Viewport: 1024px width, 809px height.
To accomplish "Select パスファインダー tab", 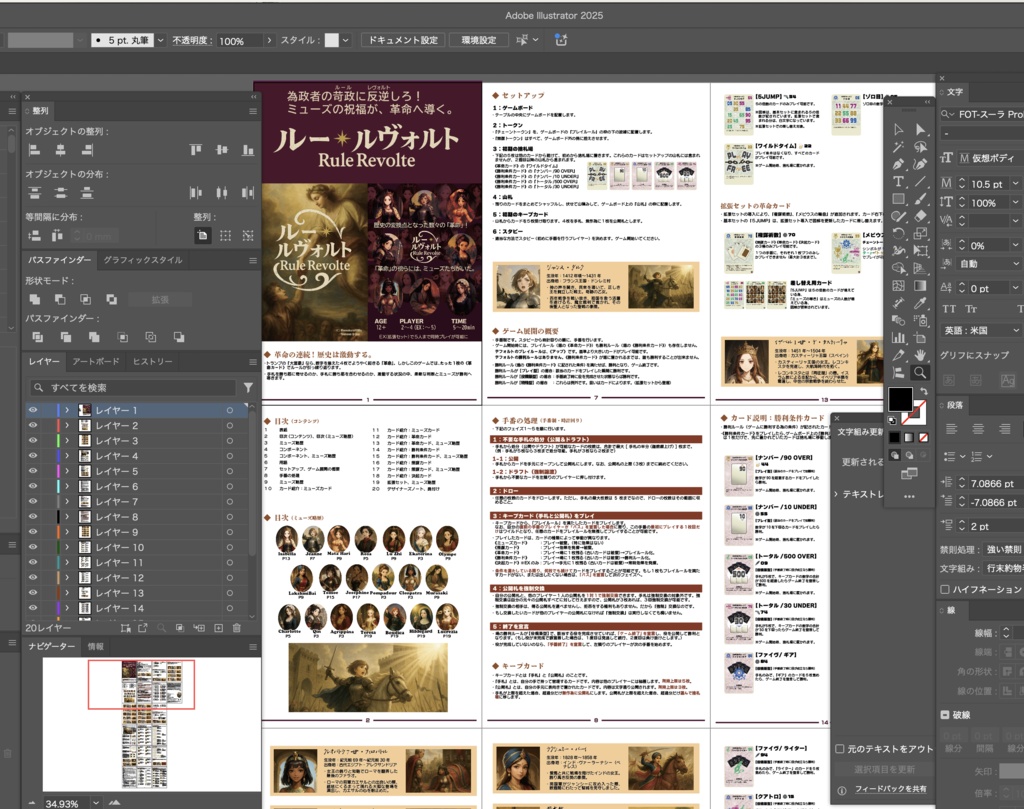I will [59, 260].
